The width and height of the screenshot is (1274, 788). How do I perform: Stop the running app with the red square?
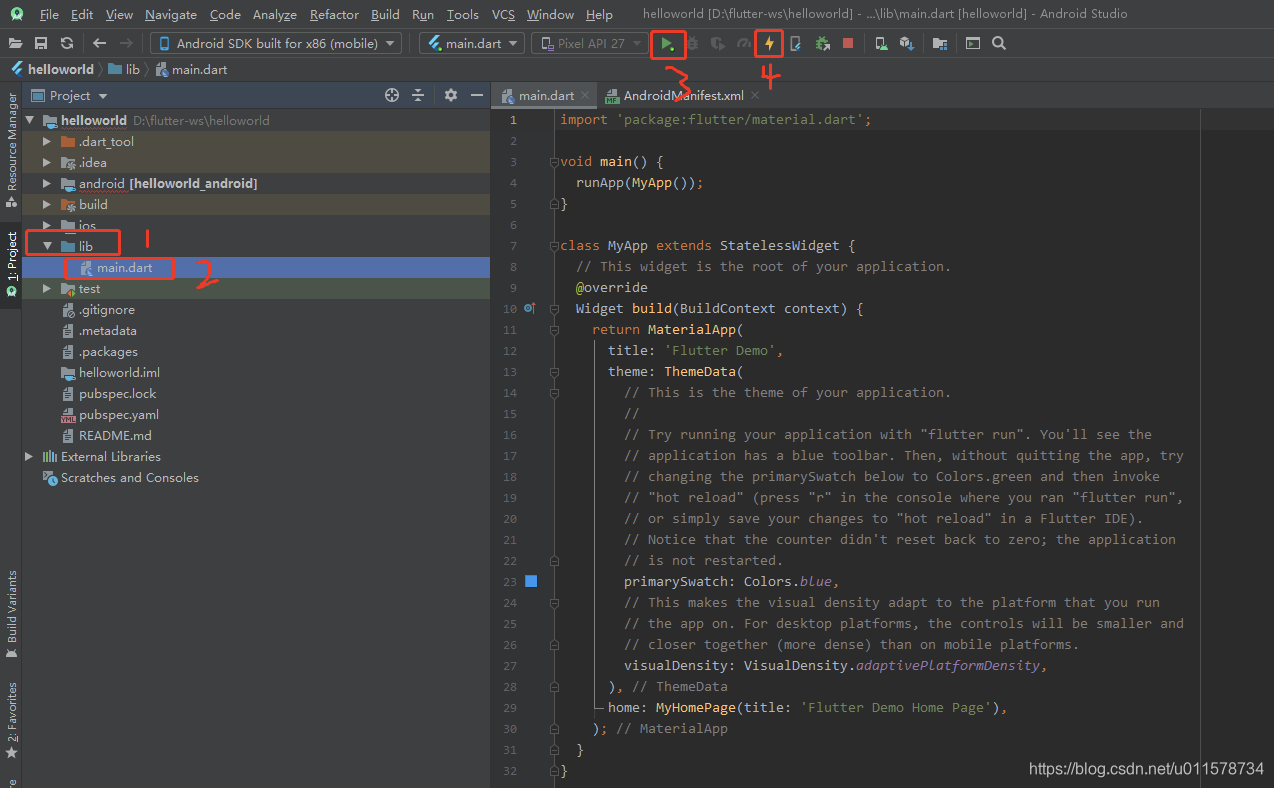coord(848,43)
